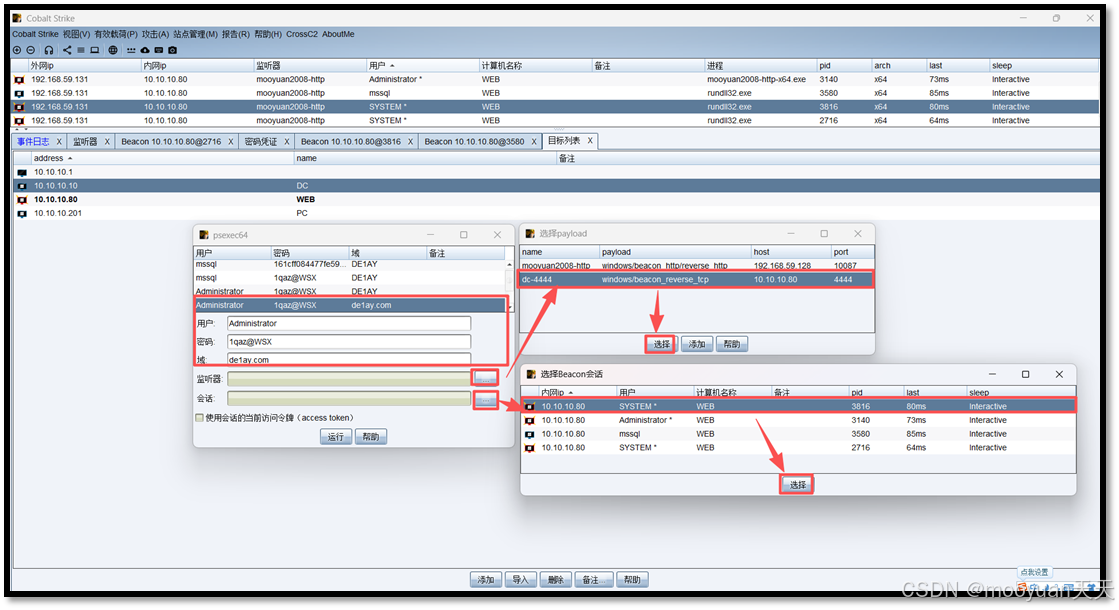Close the 密码凭证 tab with its X
This screenshot has height=610, width=1119.
click(x=287, y=142)
